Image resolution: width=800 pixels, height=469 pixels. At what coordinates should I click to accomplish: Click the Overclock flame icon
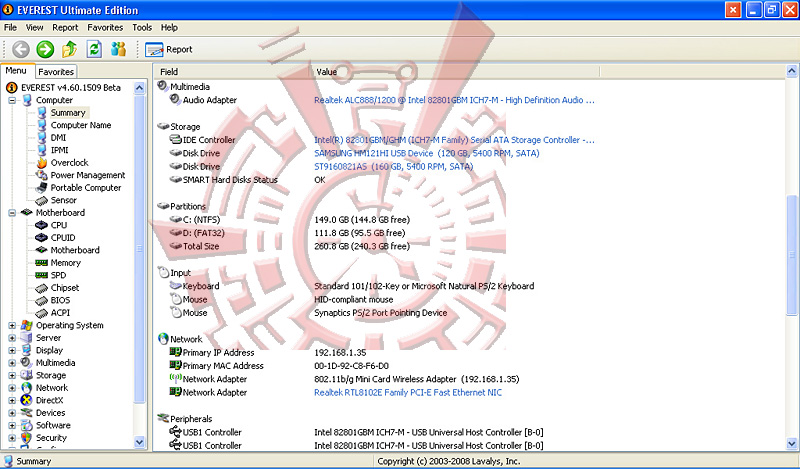coord(42,163)
